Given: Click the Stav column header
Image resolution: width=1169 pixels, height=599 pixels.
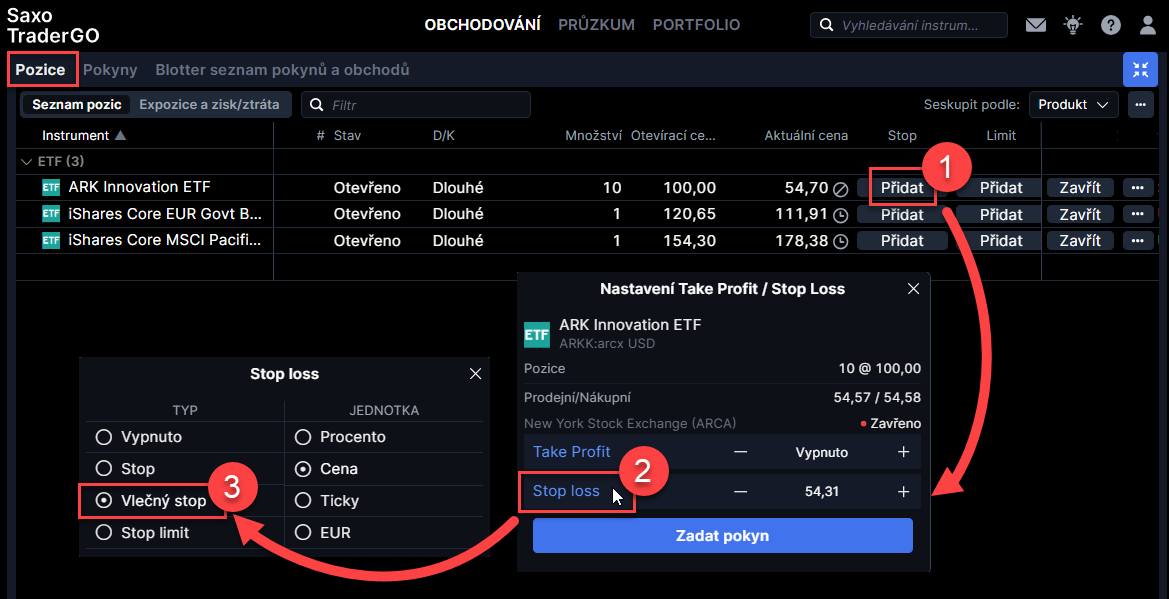Looking at the screenshot, I should [x=347, y=136].
